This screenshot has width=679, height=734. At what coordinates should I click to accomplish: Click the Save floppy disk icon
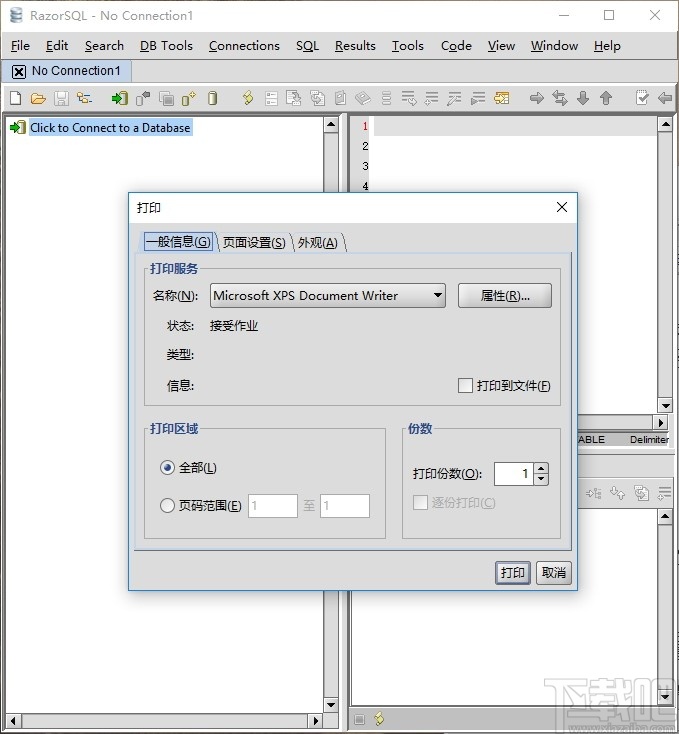pos(61,98)
